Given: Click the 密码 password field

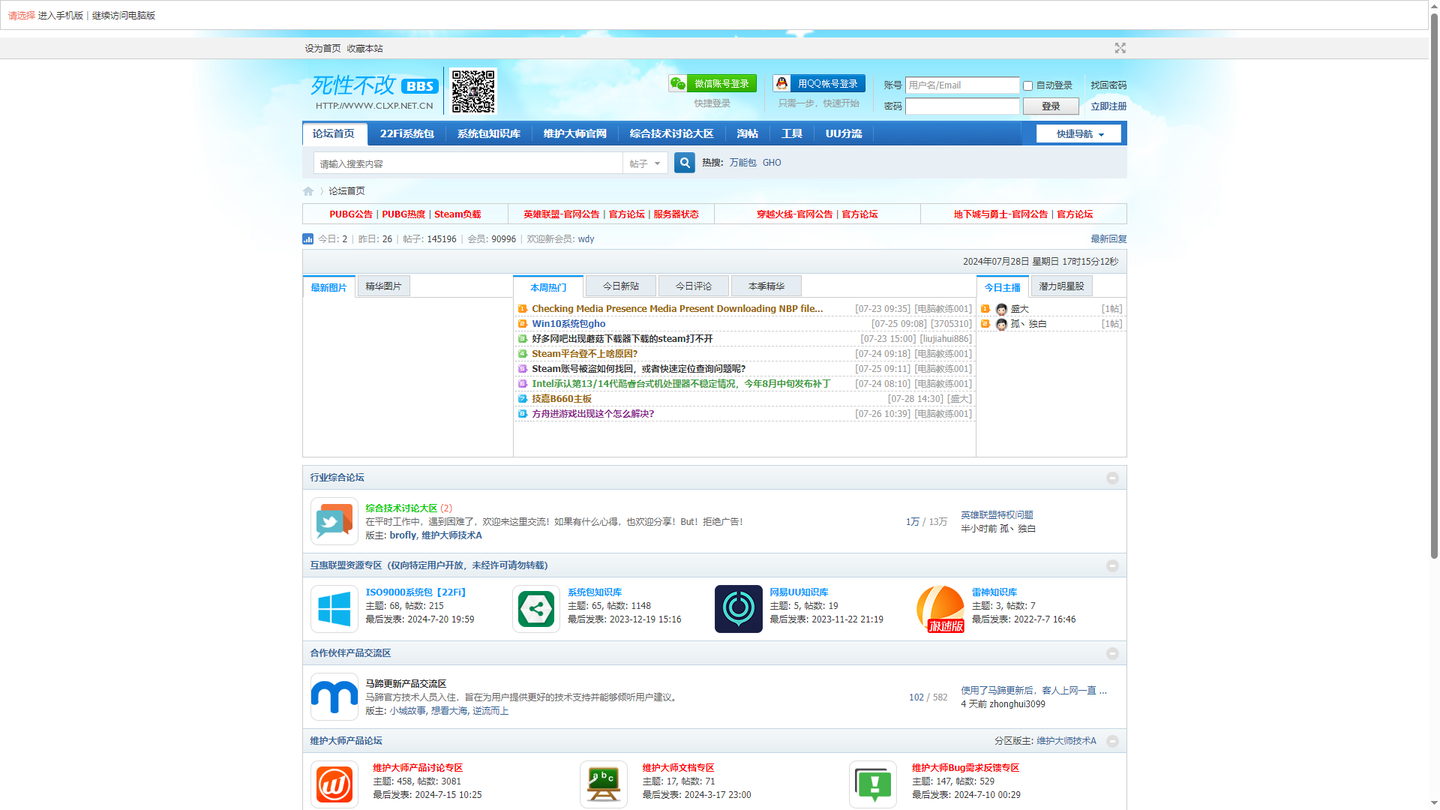Looking at the screenshot, I should pos(962,106).
